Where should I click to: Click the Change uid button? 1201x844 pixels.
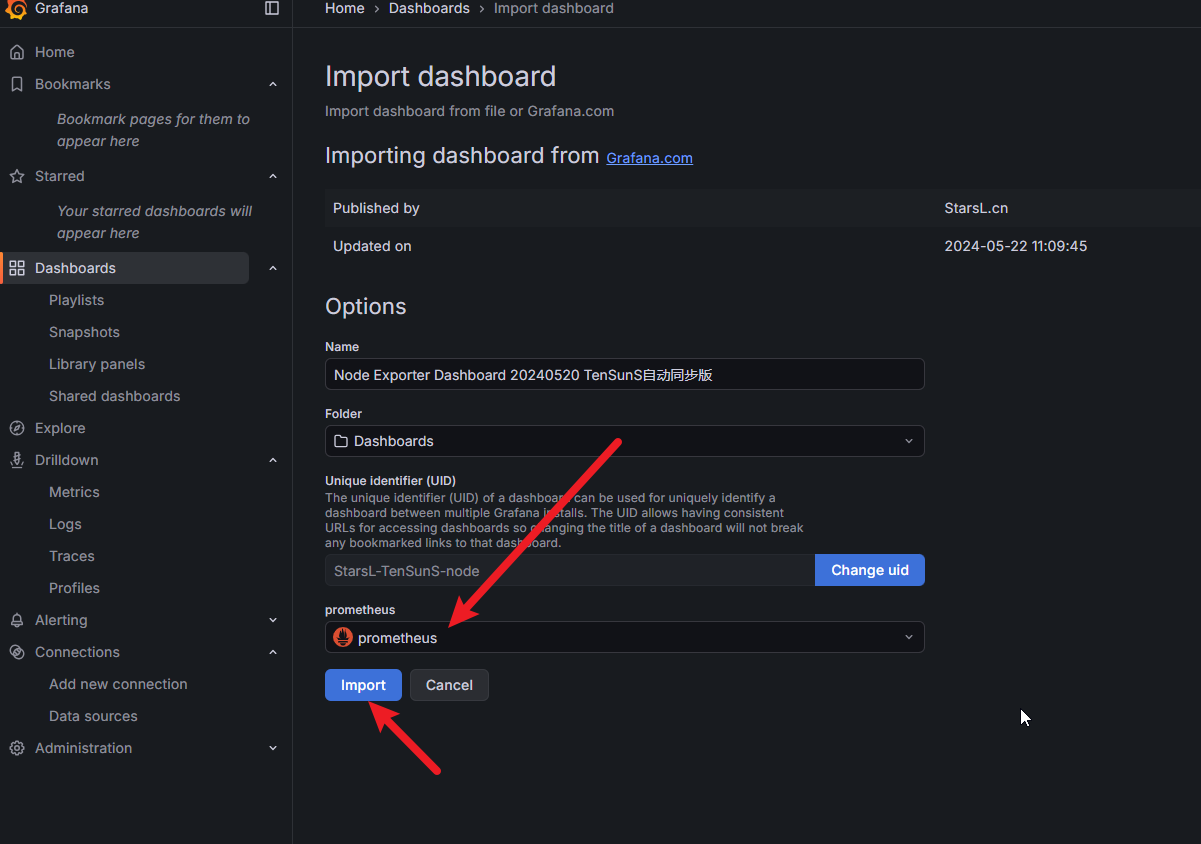[870, 570]
